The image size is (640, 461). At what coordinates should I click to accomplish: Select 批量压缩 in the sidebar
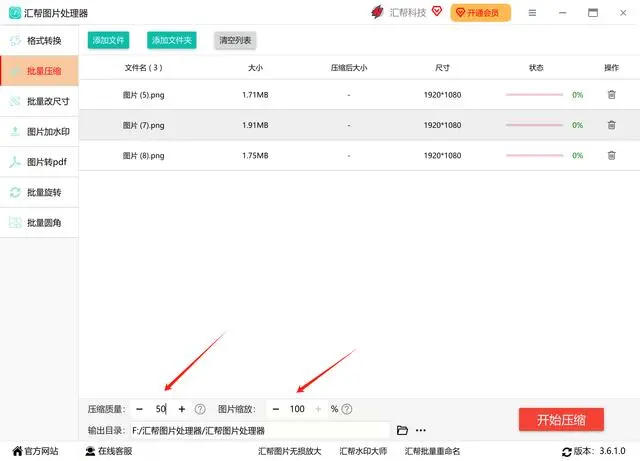39,71
